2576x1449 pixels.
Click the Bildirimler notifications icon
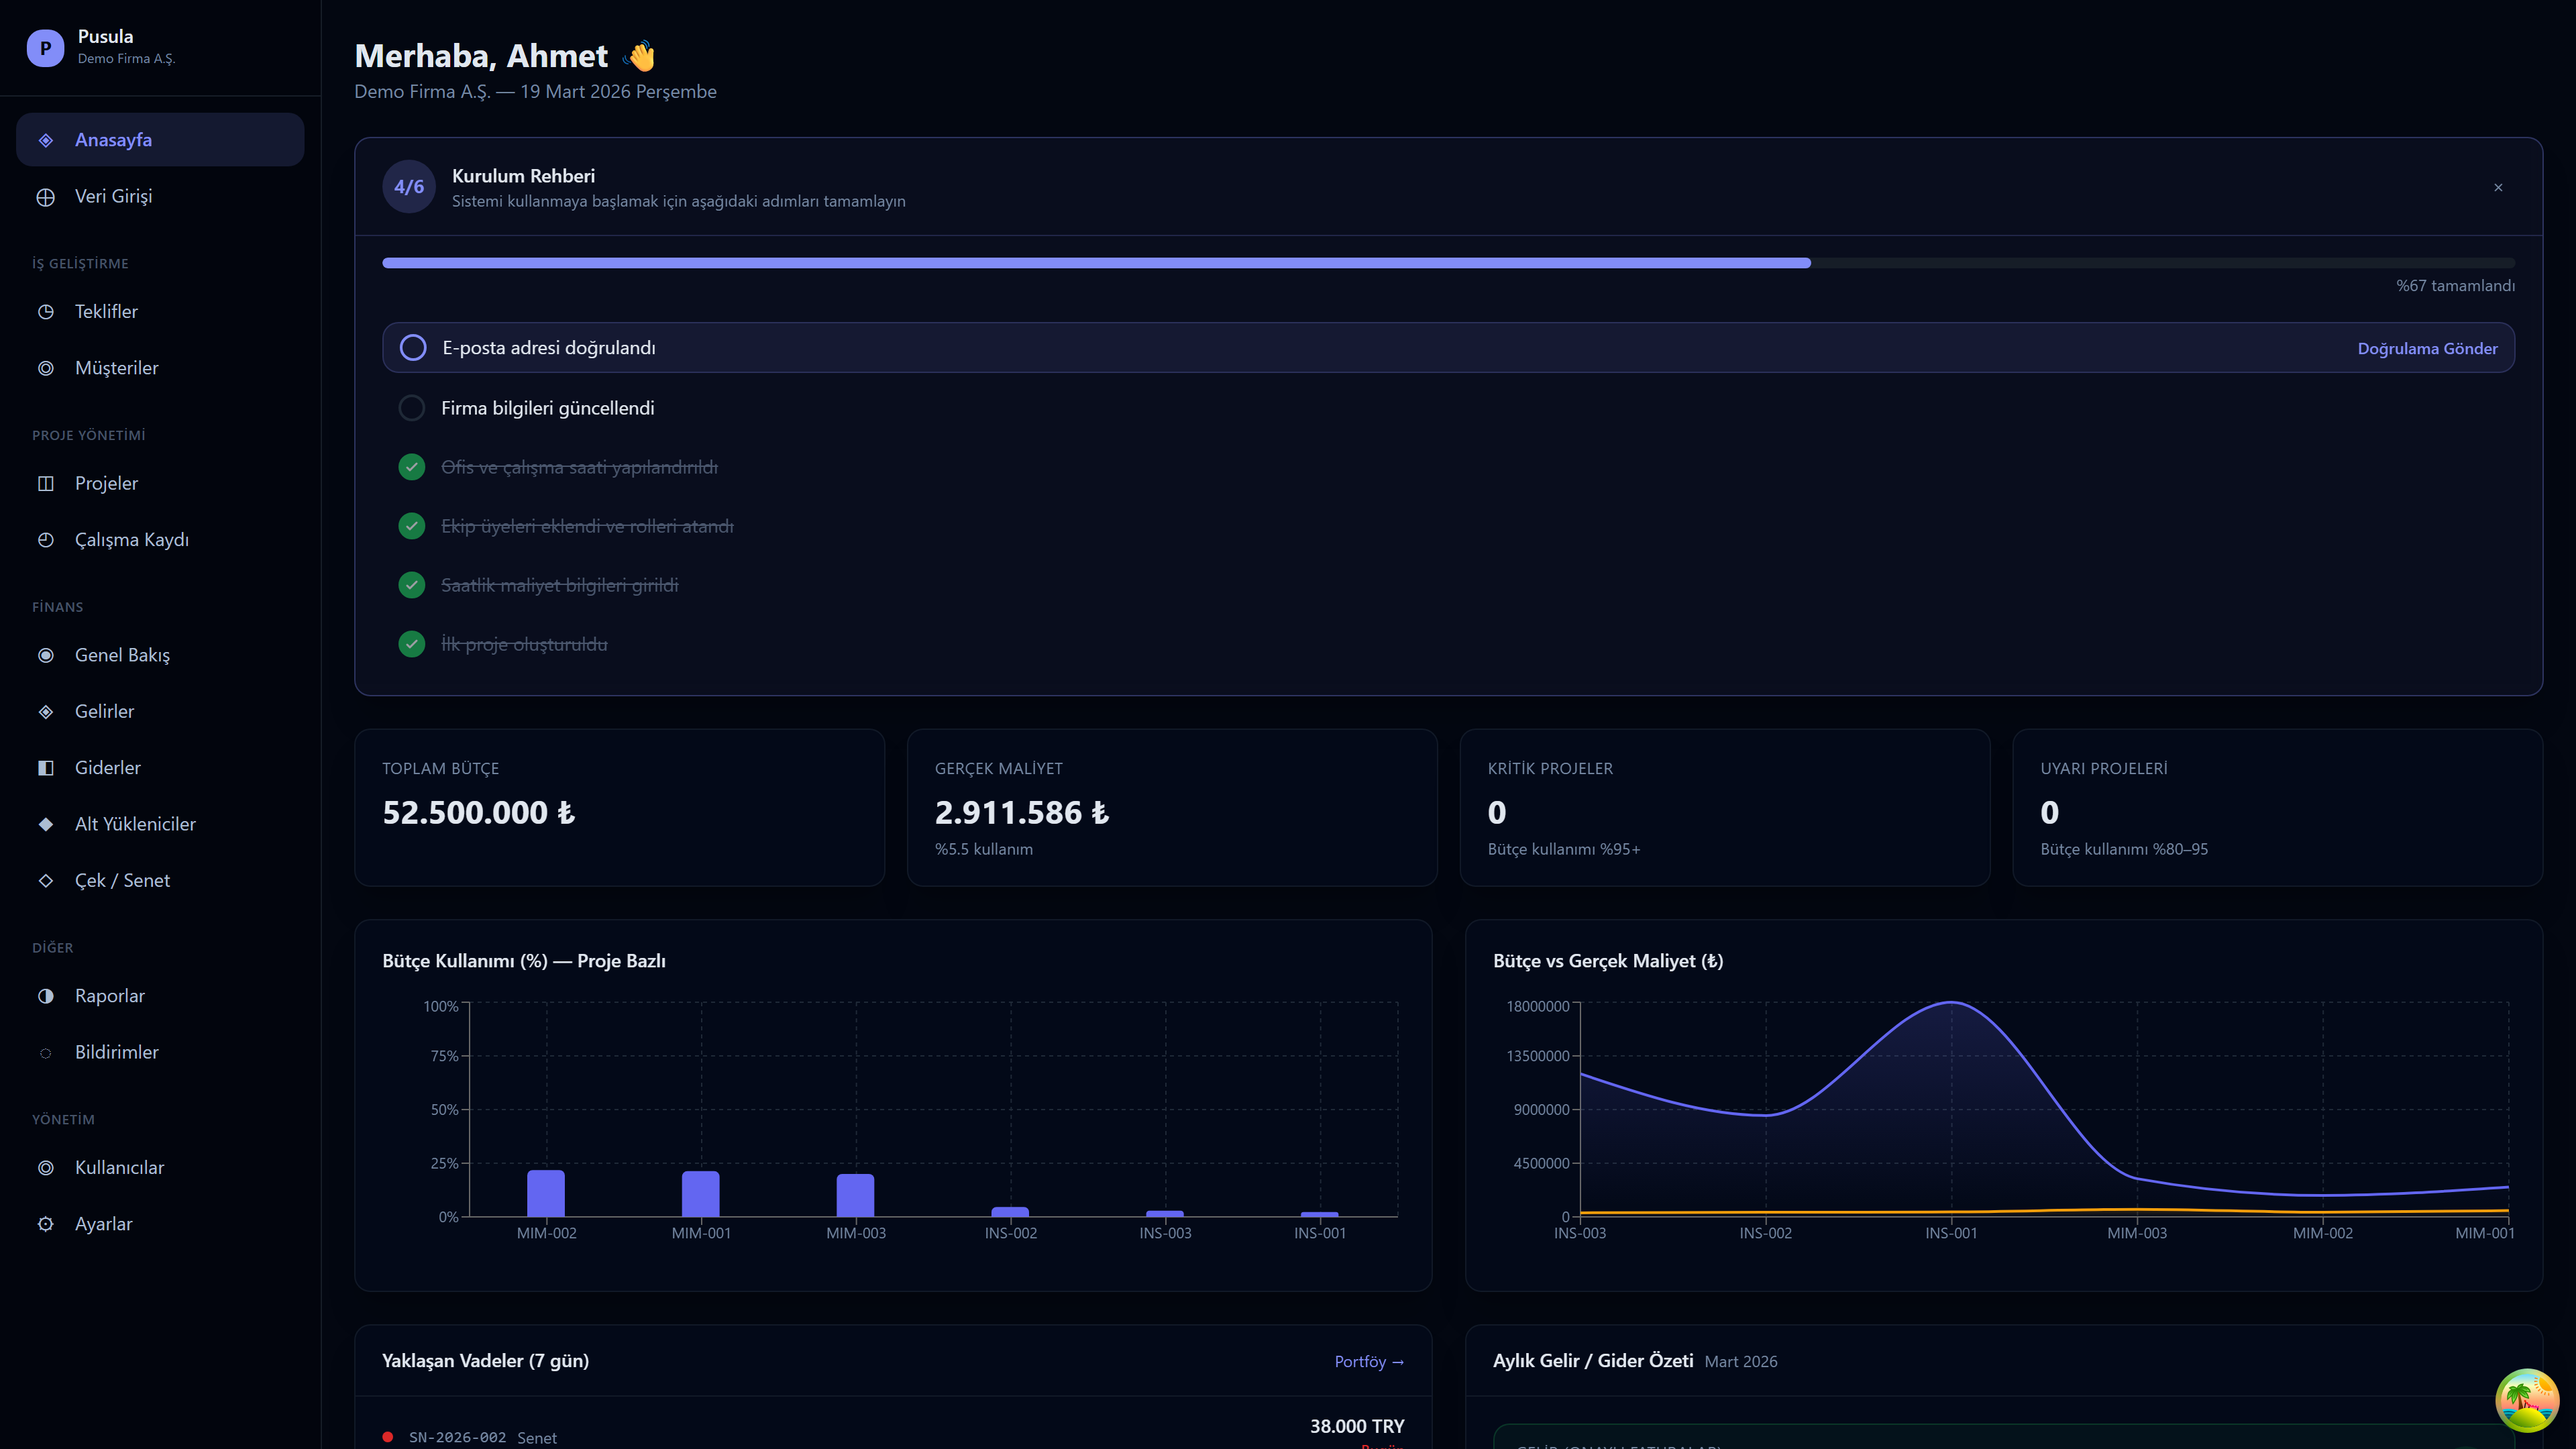46,1052
